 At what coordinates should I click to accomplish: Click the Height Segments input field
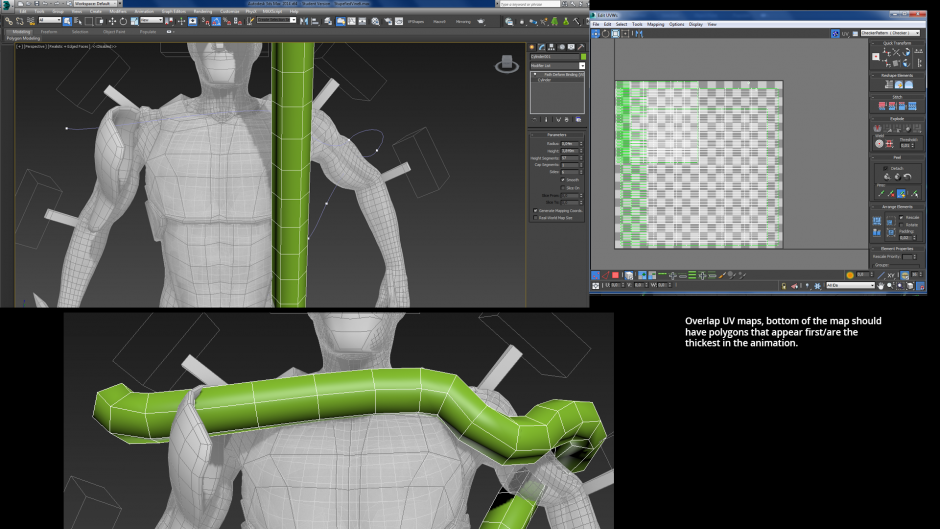coord(569,158)
